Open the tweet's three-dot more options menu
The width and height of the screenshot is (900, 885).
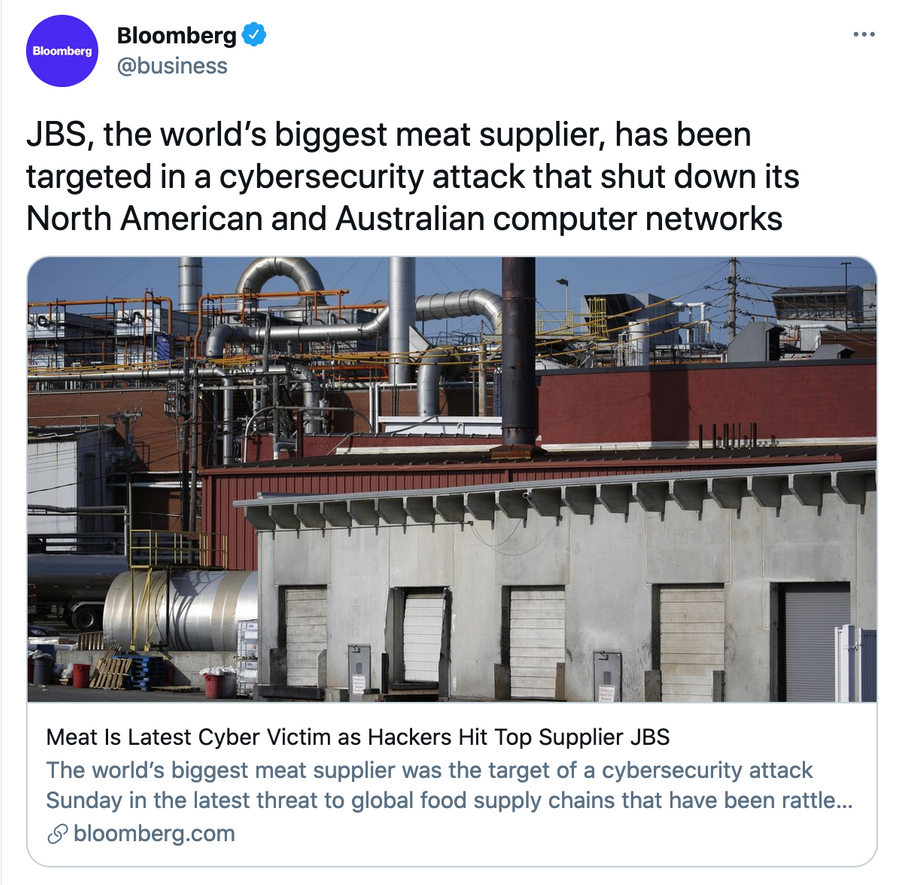coord(864,34)
